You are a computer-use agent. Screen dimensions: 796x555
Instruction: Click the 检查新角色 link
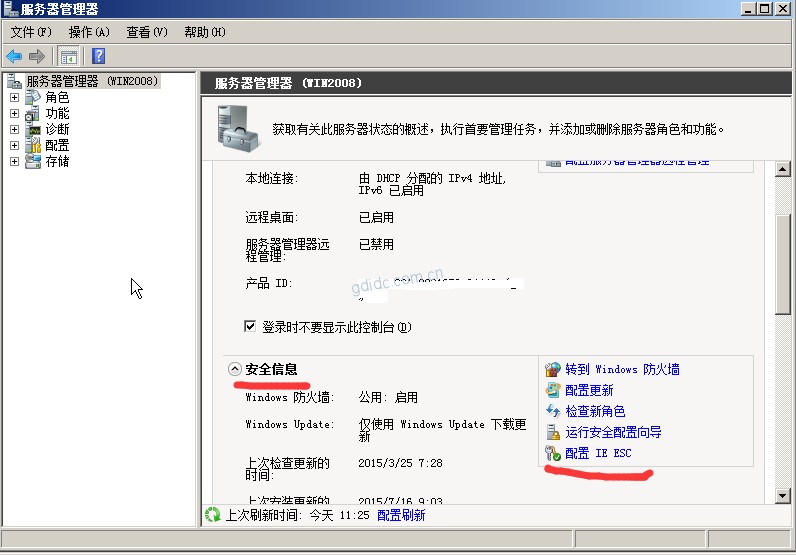coord(595,411)
